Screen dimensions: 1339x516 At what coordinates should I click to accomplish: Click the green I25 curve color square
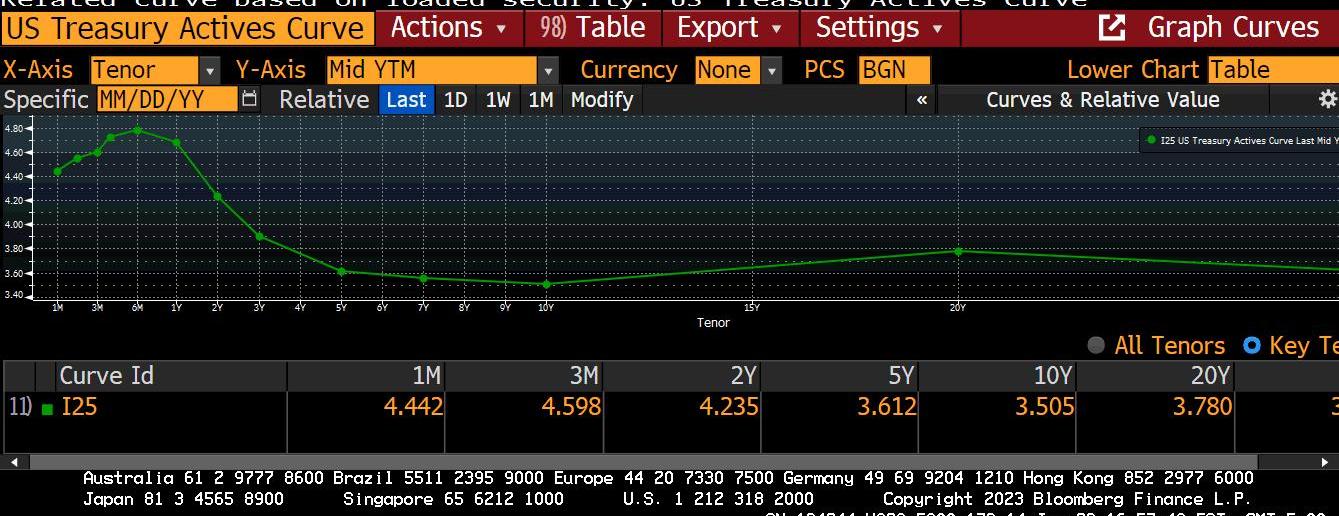point(47,408)
